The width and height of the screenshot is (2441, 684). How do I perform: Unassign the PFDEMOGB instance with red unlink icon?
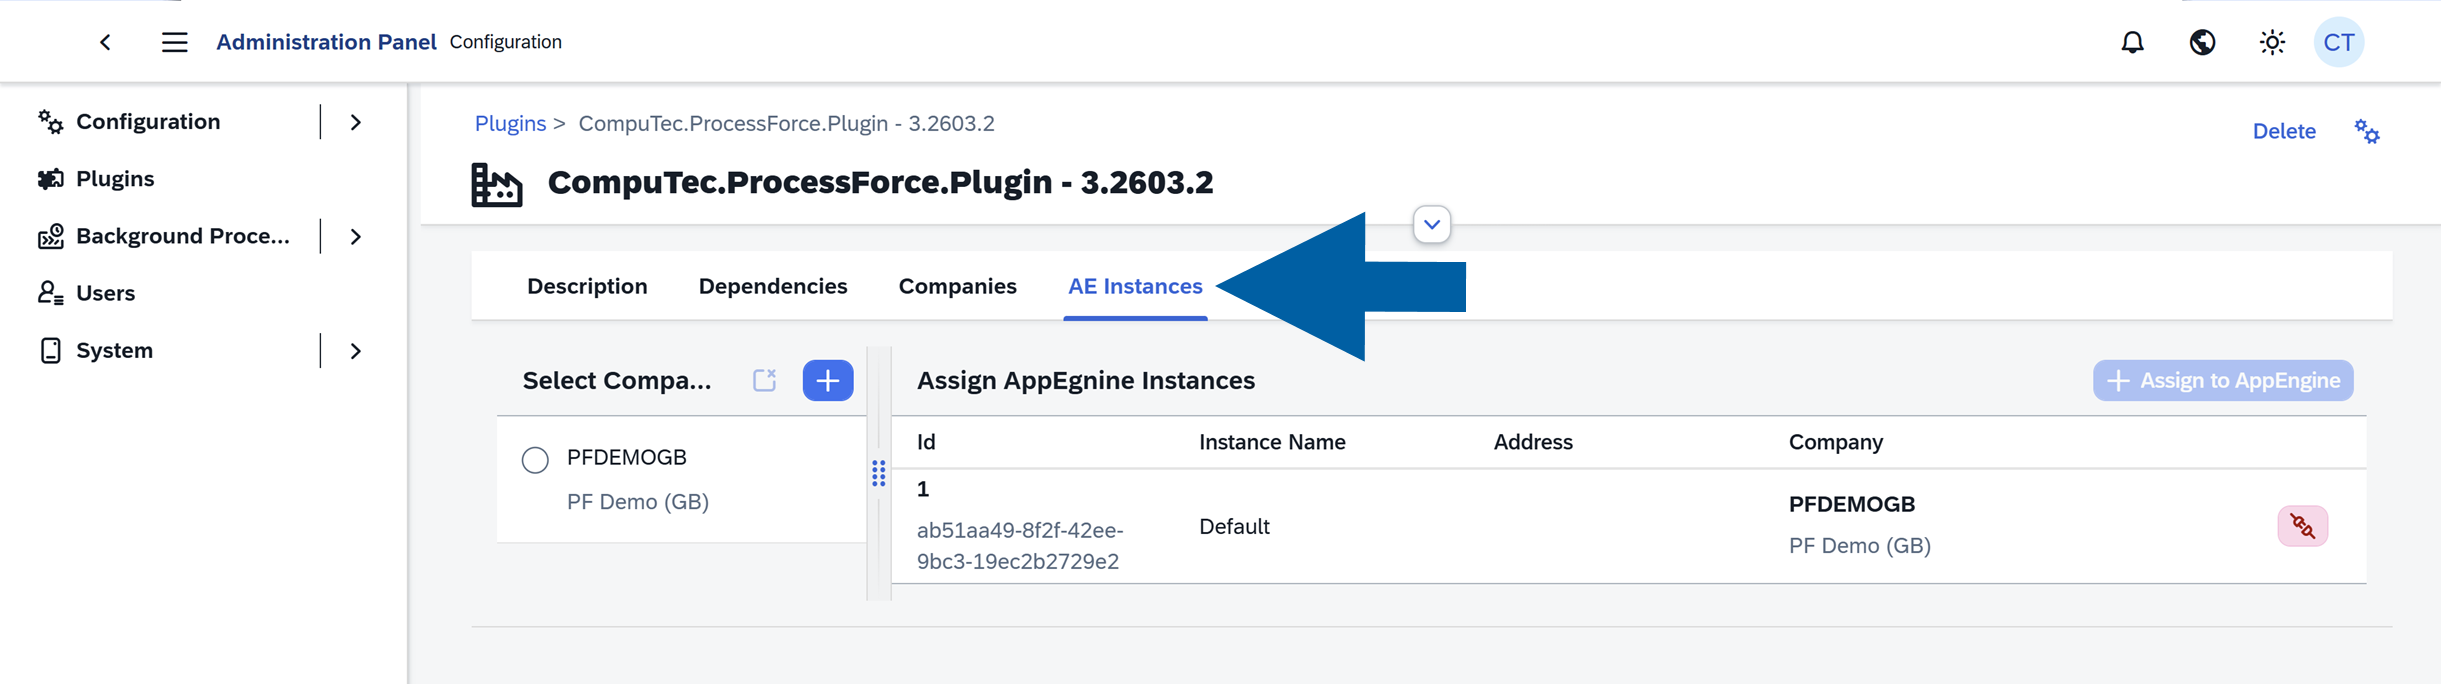tap(2303, 526)
